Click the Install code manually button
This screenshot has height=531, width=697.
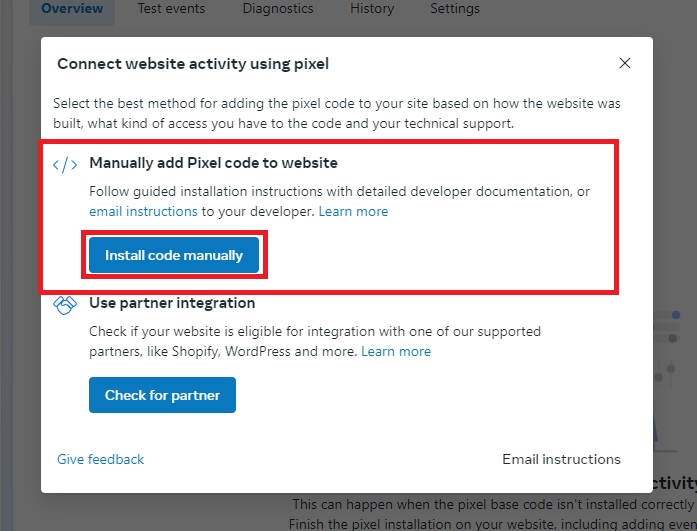[x=174, y=255]
